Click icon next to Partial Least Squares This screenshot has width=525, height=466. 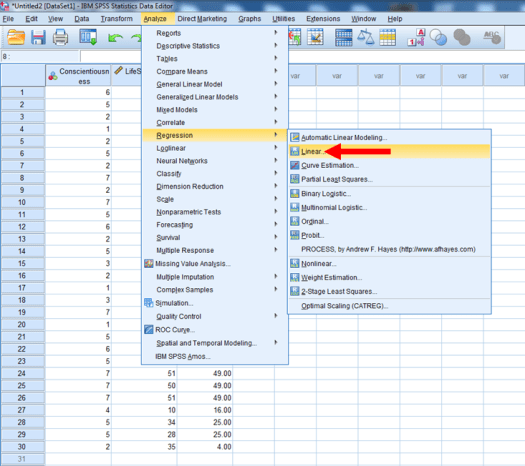coord(295,179)
